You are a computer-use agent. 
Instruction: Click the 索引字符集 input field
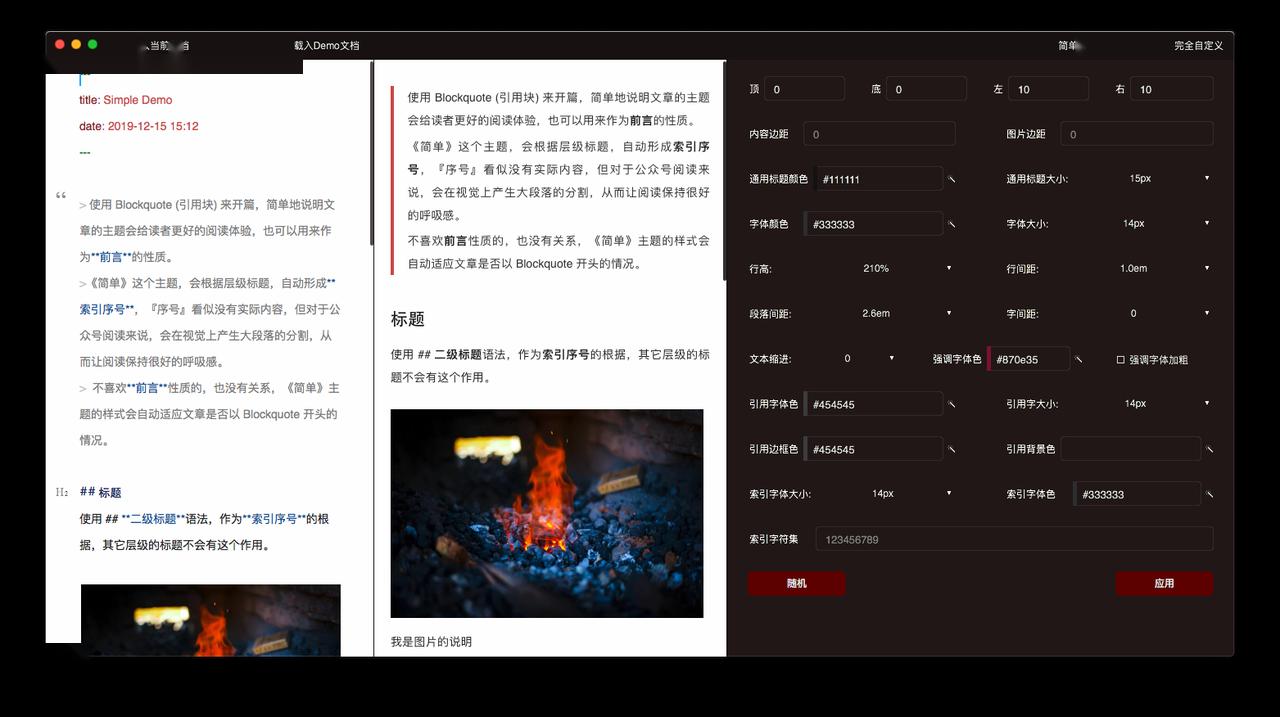(1013, 540)
